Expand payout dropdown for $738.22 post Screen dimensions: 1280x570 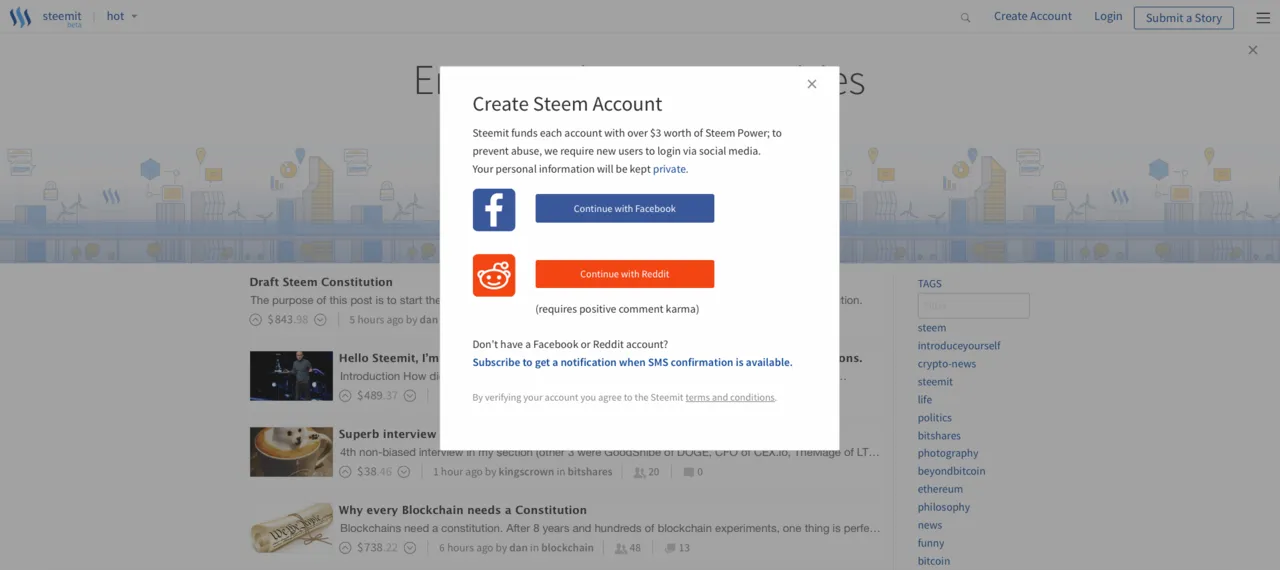pyautogui.click(x=410, y=548)
